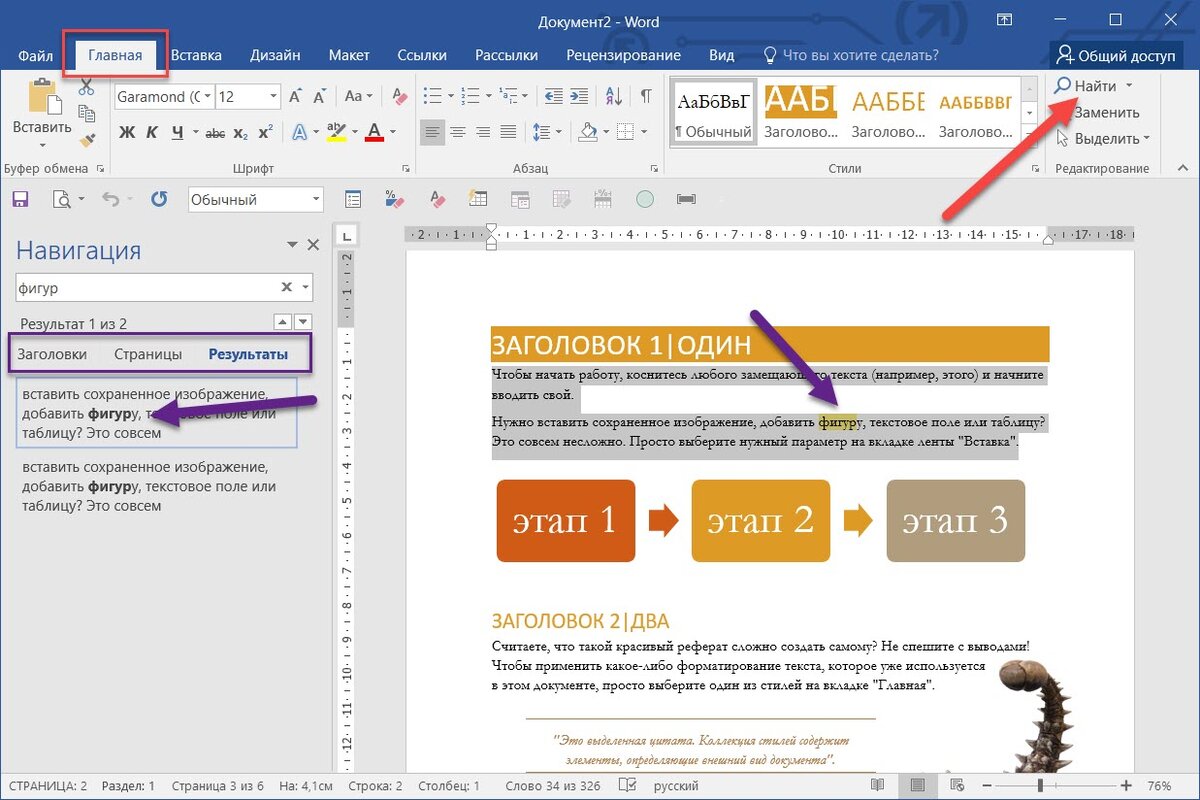Screen dimensions: 1200x800
Task: Decrease font size with shrink font icon
Action: [x=319, y=97]
